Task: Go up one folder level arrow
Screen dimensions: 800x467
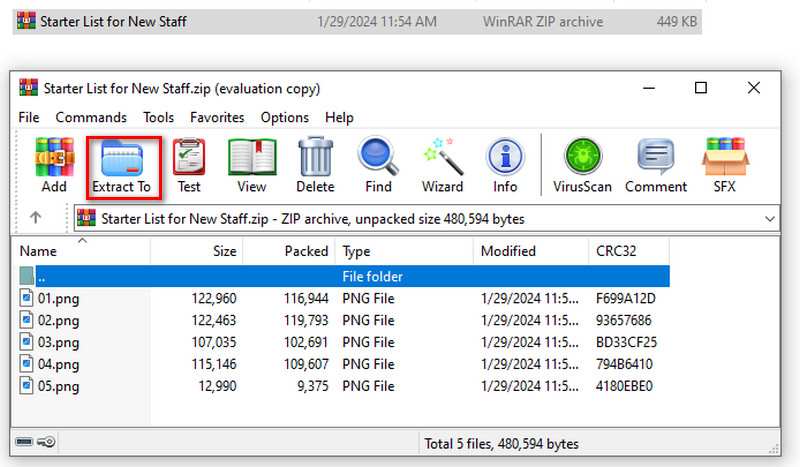Action: (x=35, y=218)
